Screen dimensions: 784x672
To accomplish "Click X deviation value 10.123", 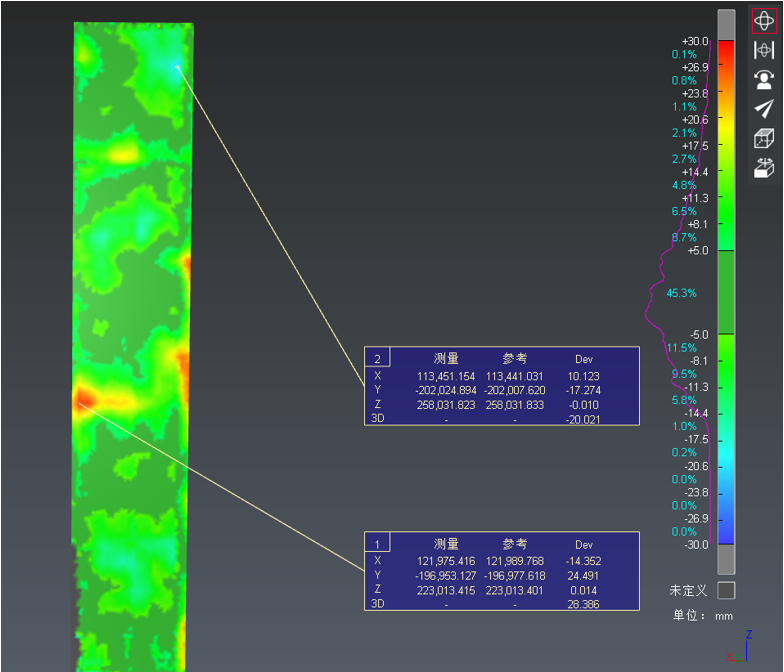I will 584,376.
